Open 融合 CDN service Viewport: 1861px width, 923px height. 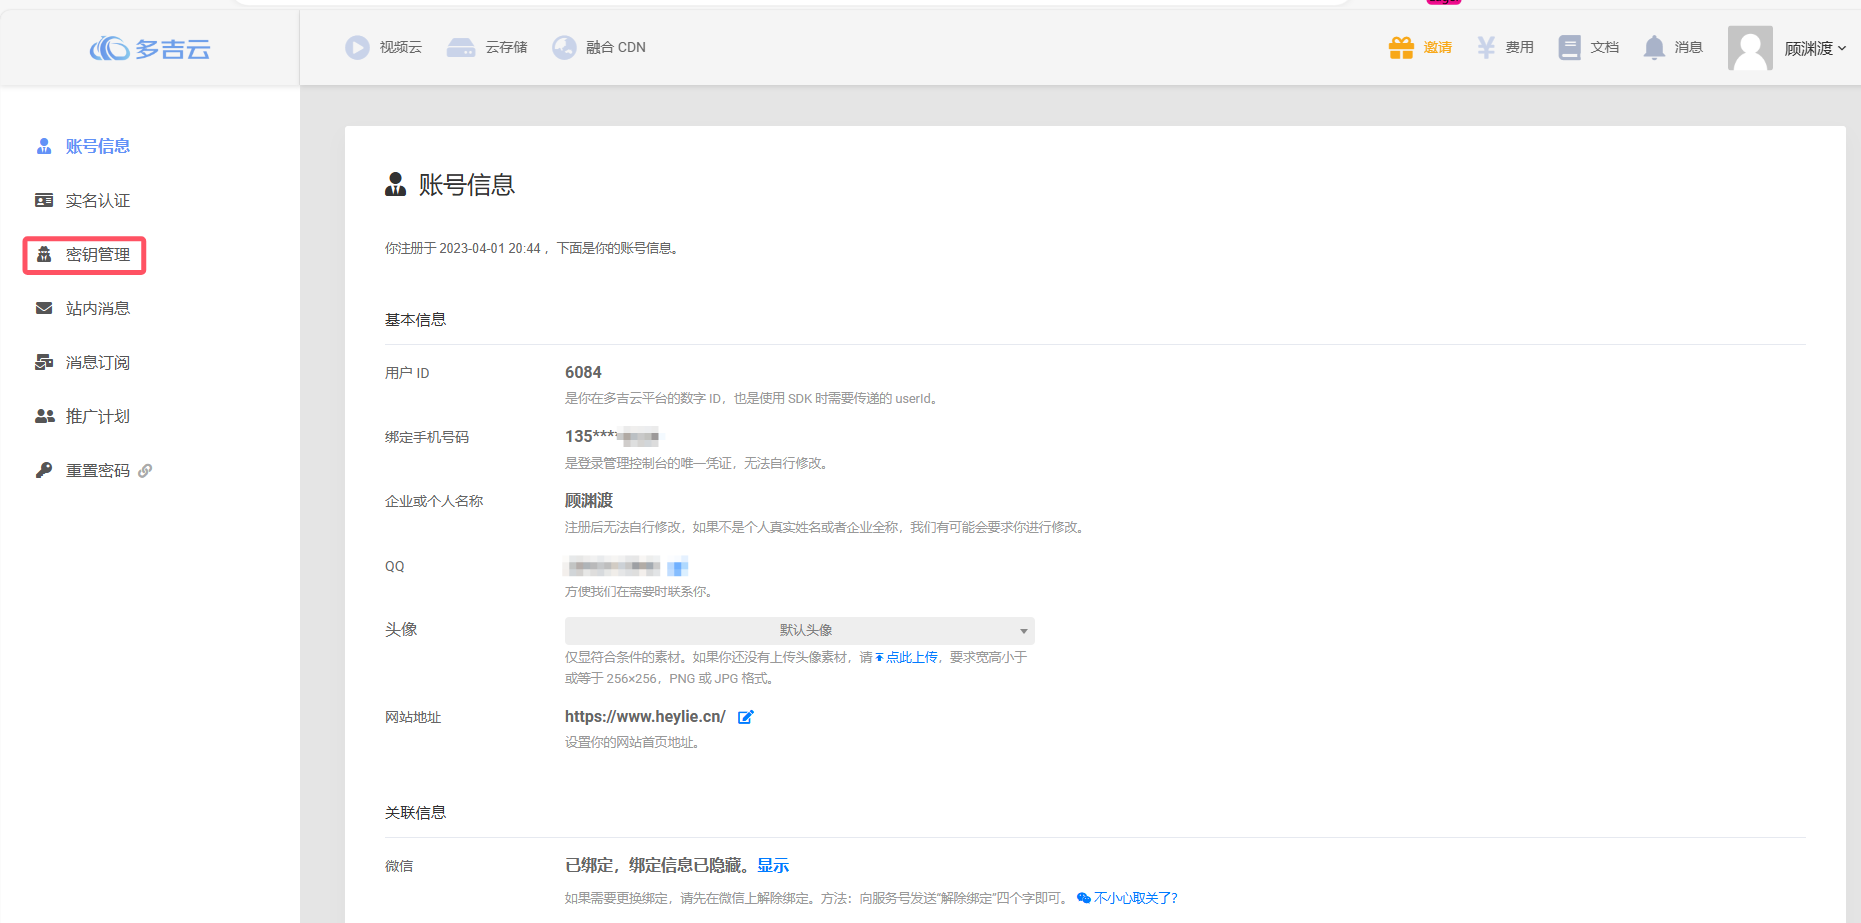click(599, 47)
